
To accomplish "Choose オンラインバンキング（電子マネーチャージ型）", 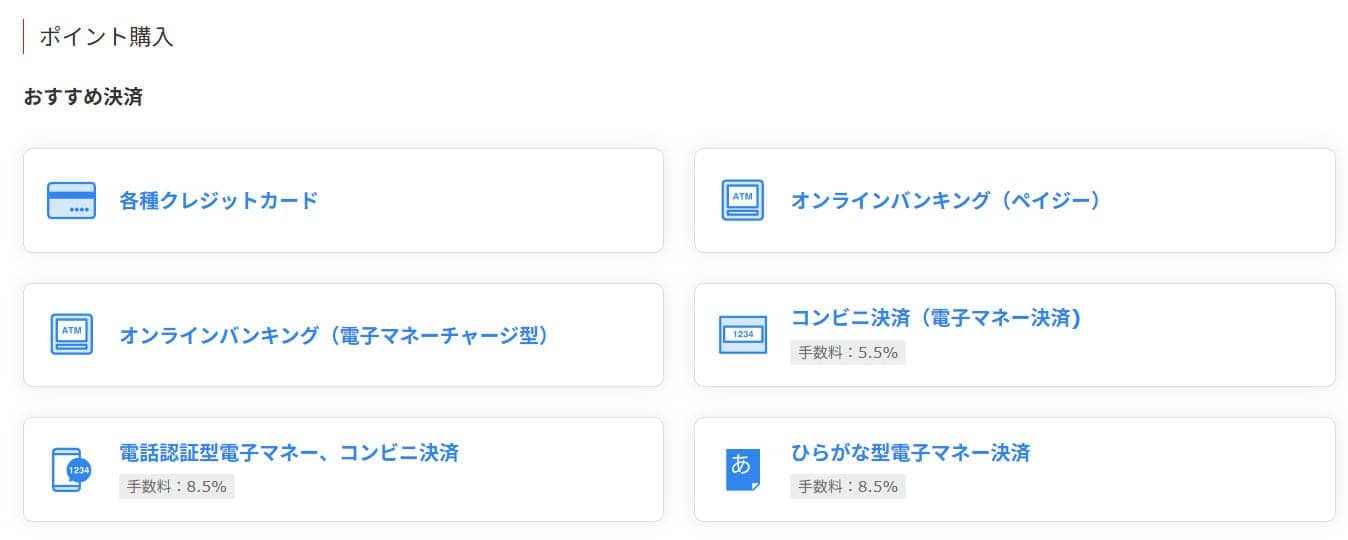I will pos(334,334).
